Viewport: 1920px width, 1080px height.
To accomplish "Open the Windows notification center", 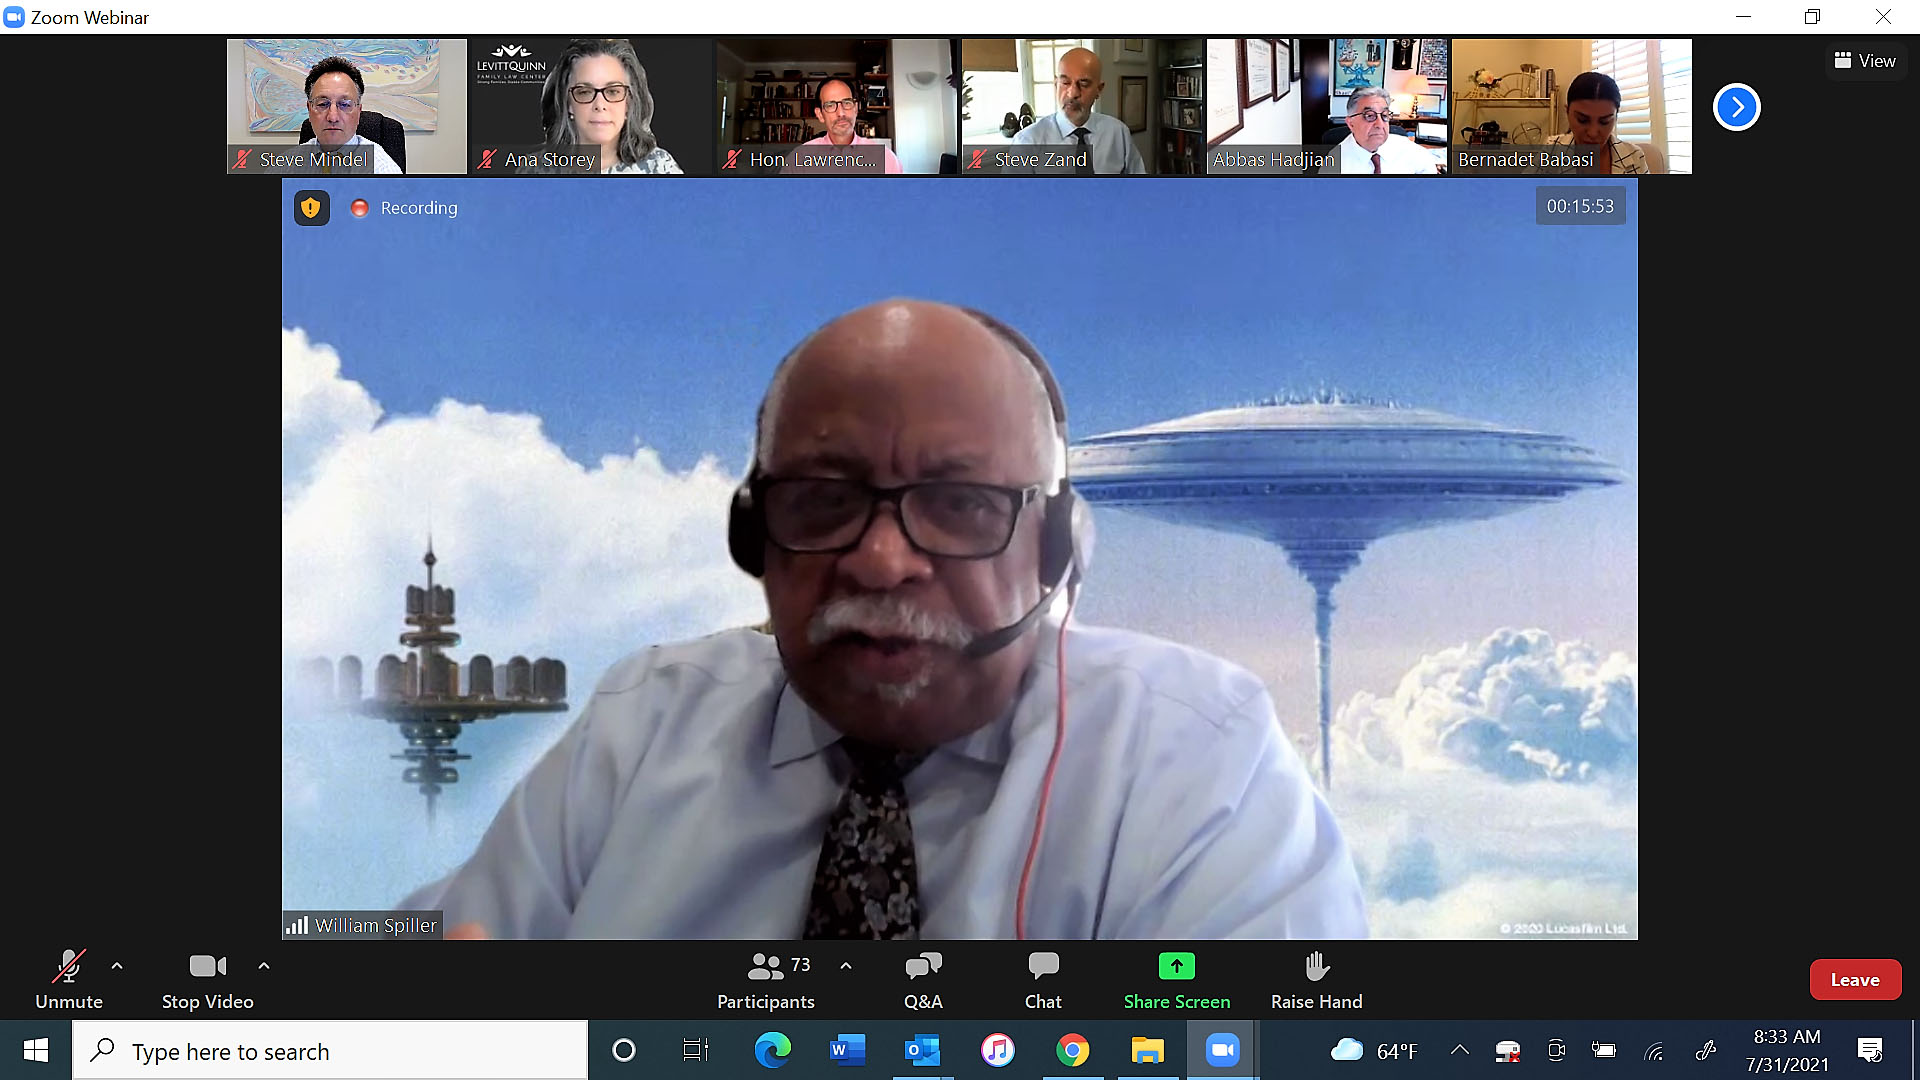I will 1870,1050.
